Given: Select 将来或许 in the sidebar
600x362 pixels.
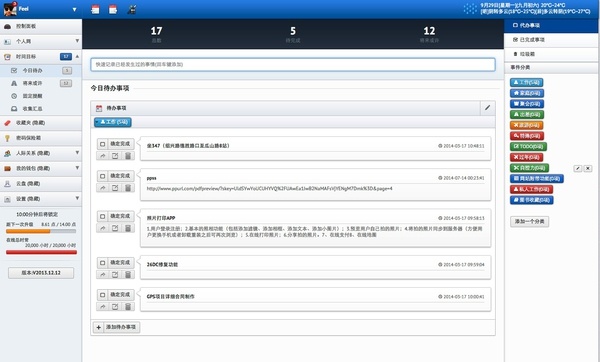Looking at the screenshot, I should click(x=41, y=83).
